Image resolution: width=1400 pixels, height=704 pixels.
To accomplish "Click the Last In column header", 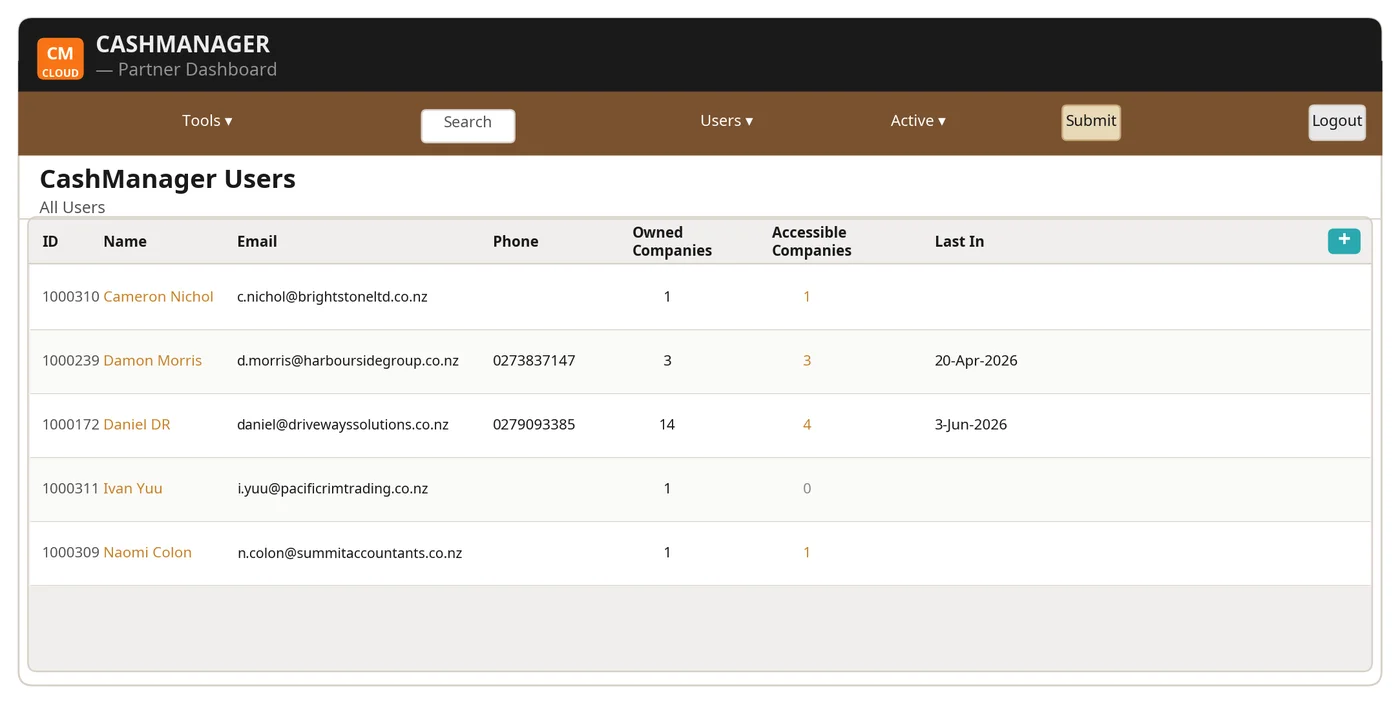I will (959, 242).
